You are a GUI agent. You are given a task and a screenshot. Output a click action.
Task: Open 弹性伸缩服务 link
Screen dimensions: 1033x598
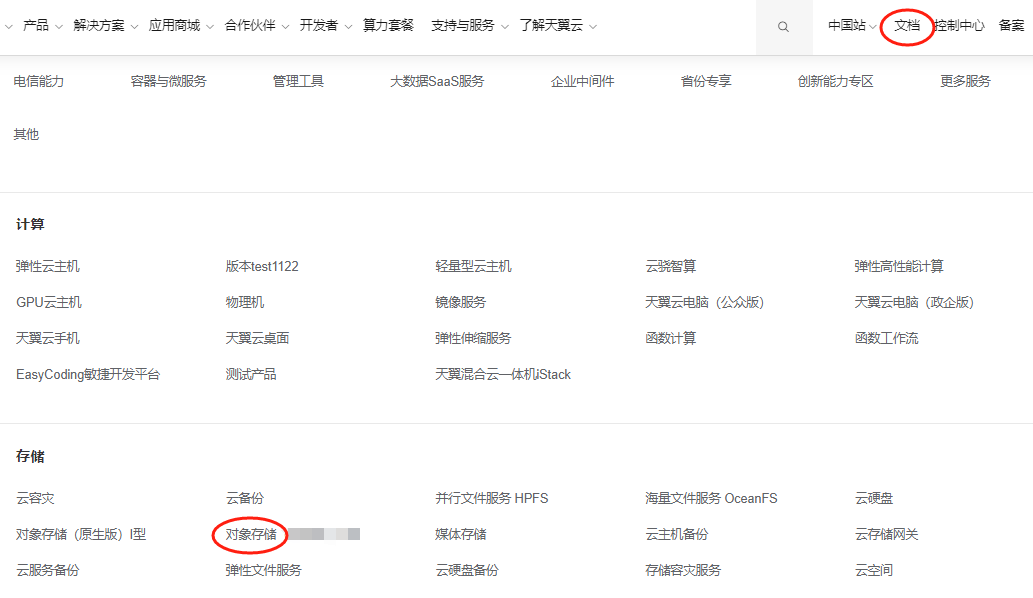[473, 339]
